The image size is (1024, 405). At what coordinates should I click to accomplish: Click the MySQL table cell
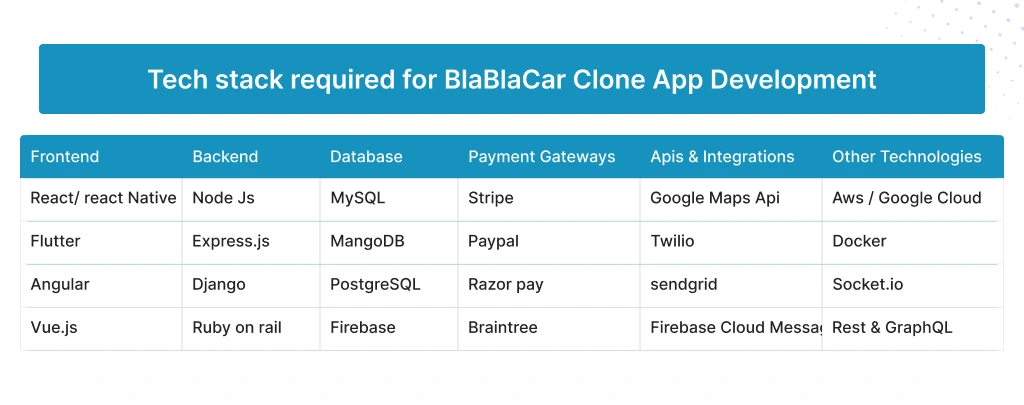[357, 198]
